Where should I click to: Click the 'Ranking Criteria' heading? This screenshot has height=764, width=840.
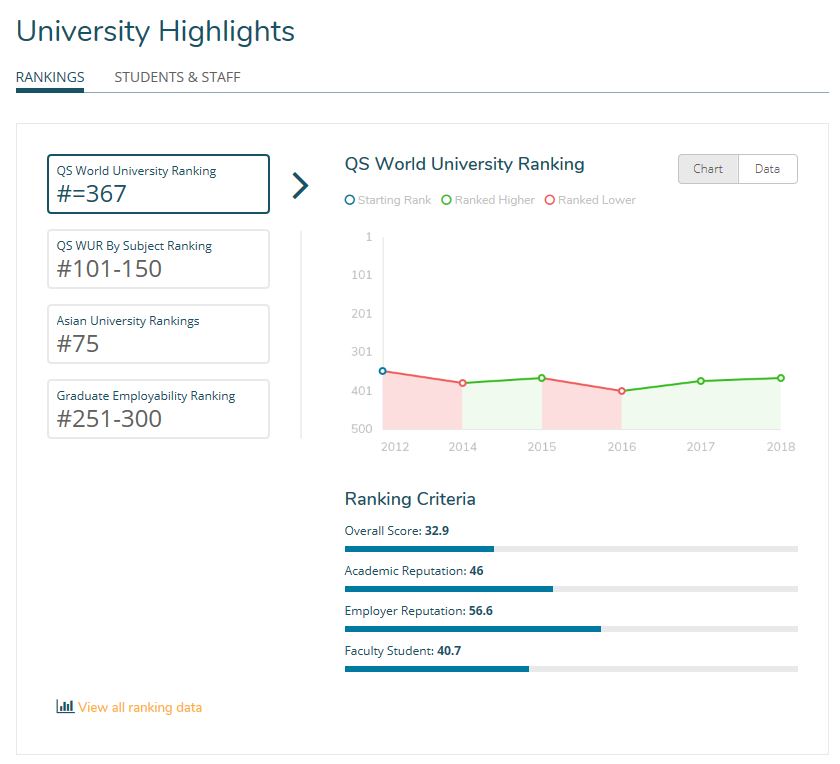click(410, 499)
